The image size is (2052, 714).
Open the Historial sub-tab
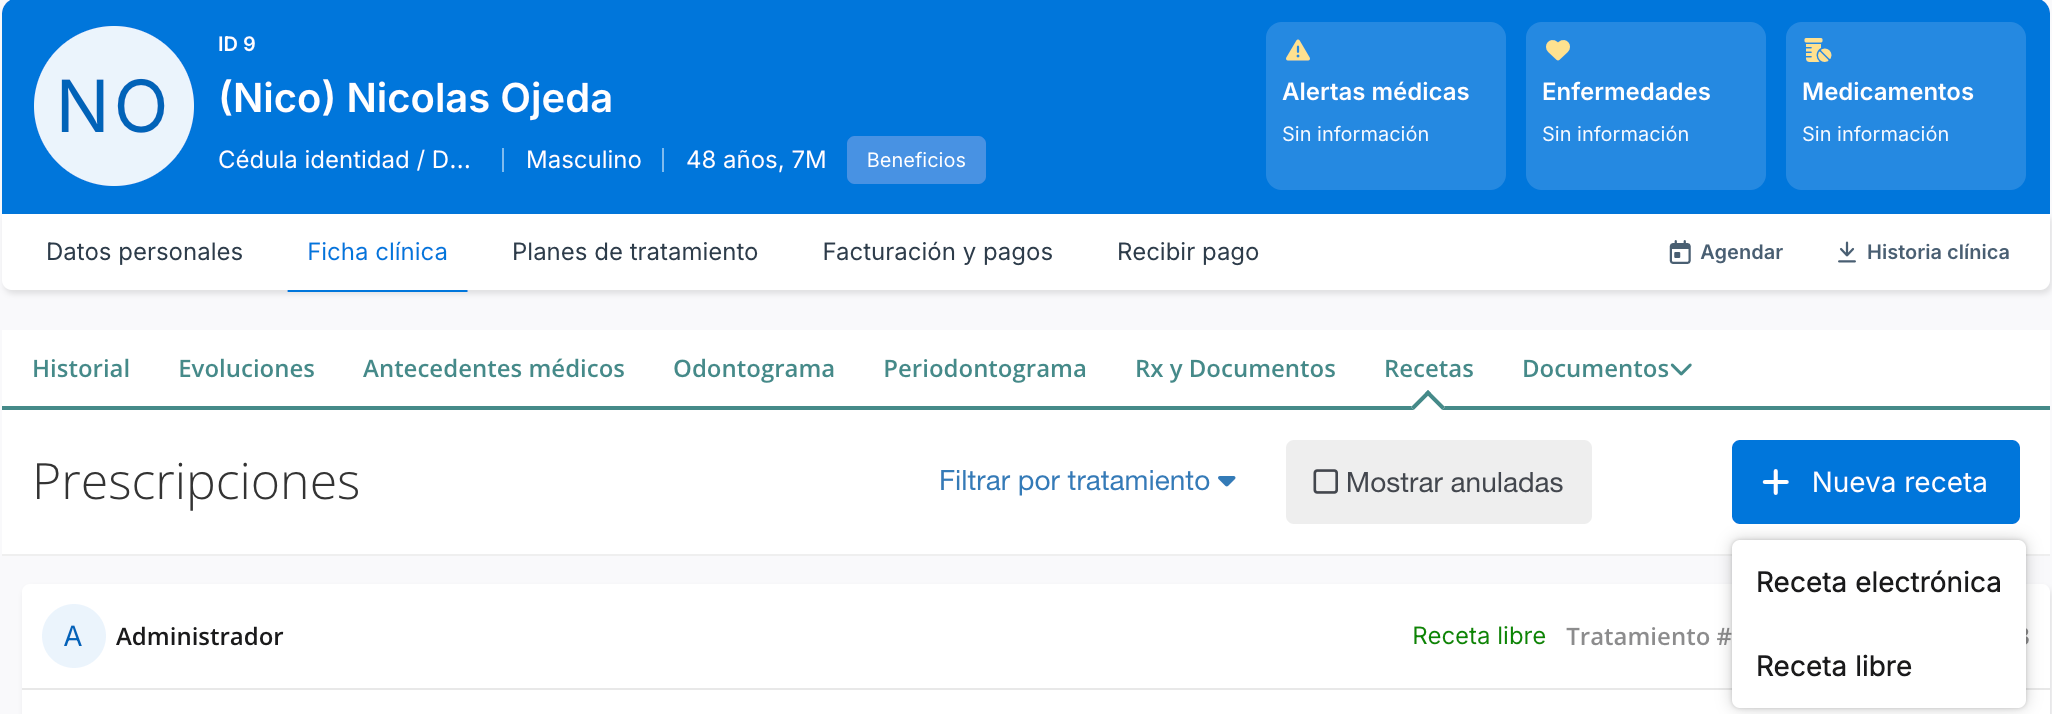[81, 369]
